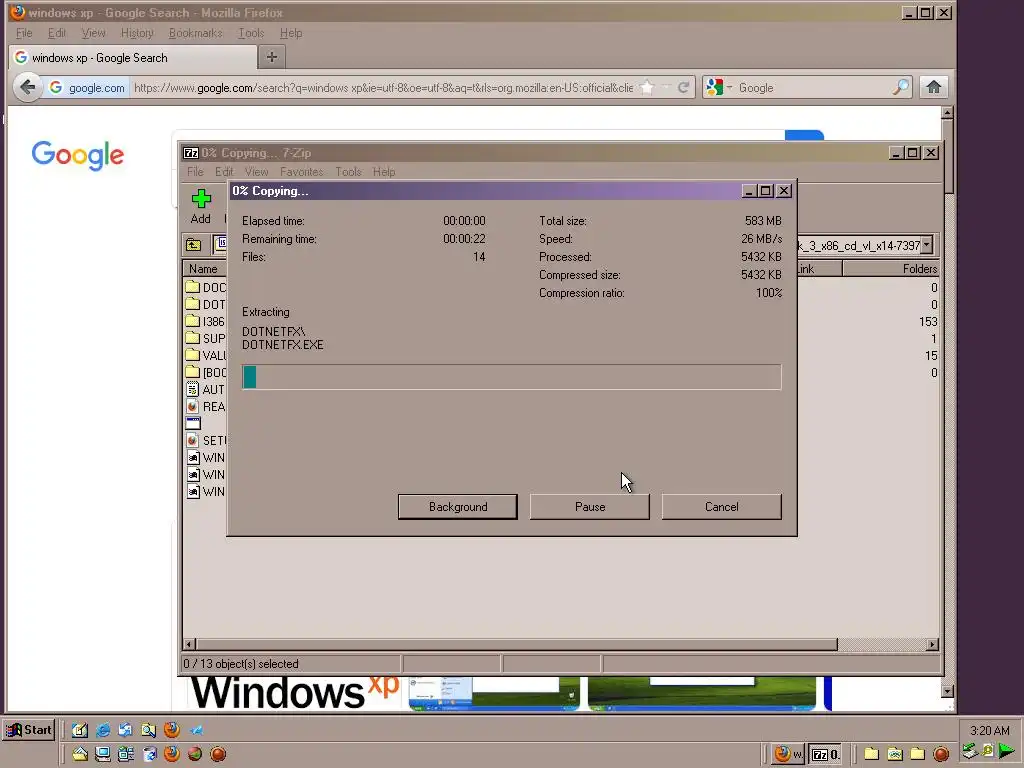Click Internet Explorer quick launch icon
The image size is (1024, 768).
click(x=103, y=729)
